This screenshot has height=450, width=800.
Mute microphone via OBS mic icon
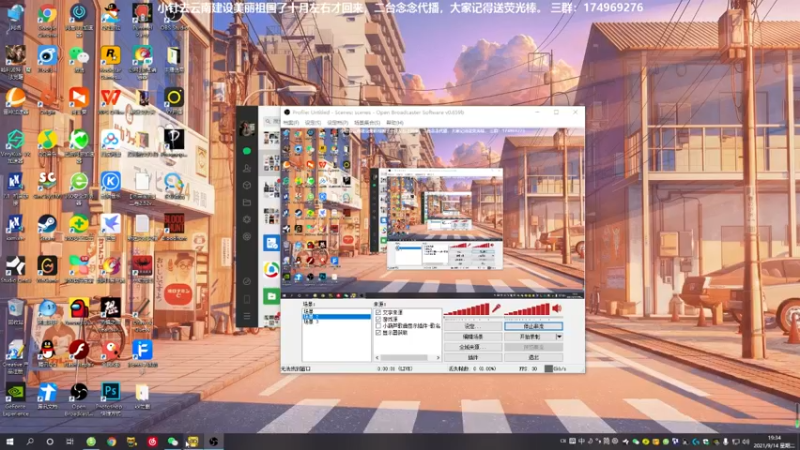pyautogui.click(x=496, y=308)
